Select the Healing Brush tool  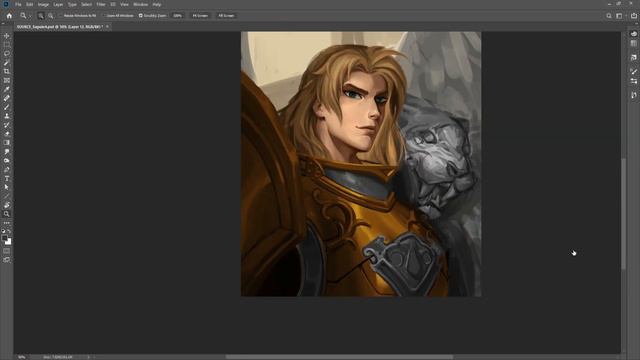coord(7,98)
